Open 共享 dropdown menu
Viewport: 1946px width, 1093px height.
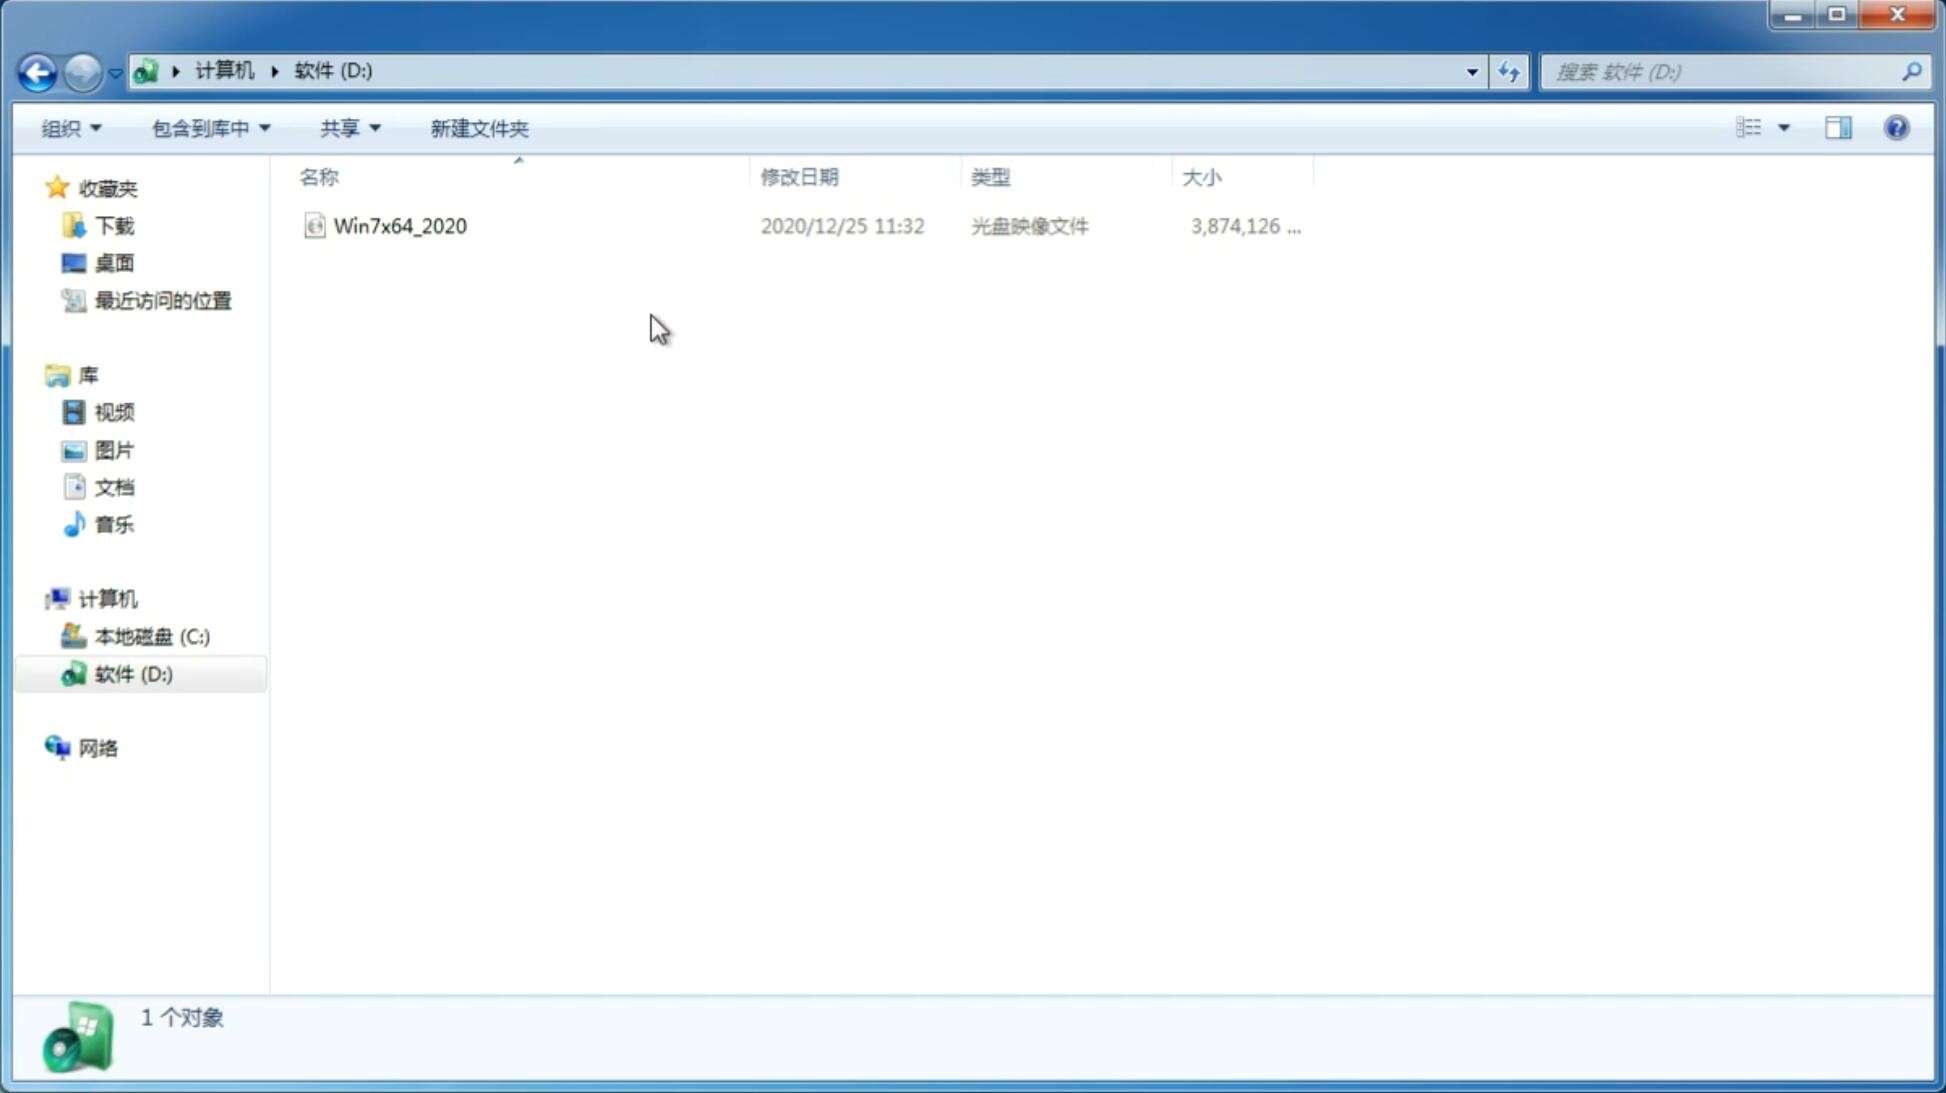[x=350, y=127]
